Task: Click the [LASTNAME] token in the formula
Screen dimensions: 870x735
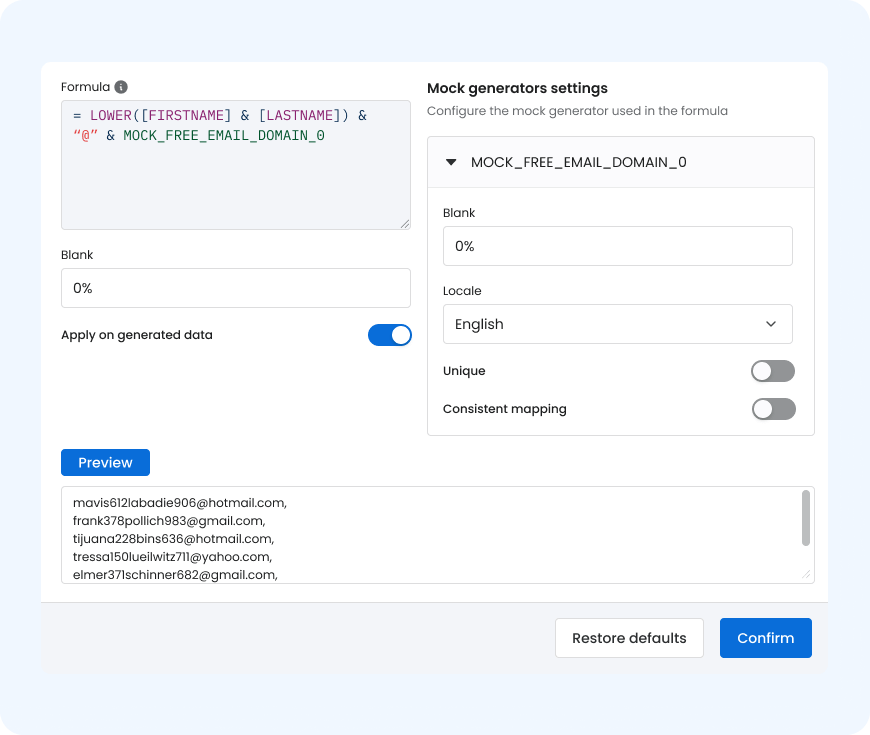Action: [x=300, y=115]
